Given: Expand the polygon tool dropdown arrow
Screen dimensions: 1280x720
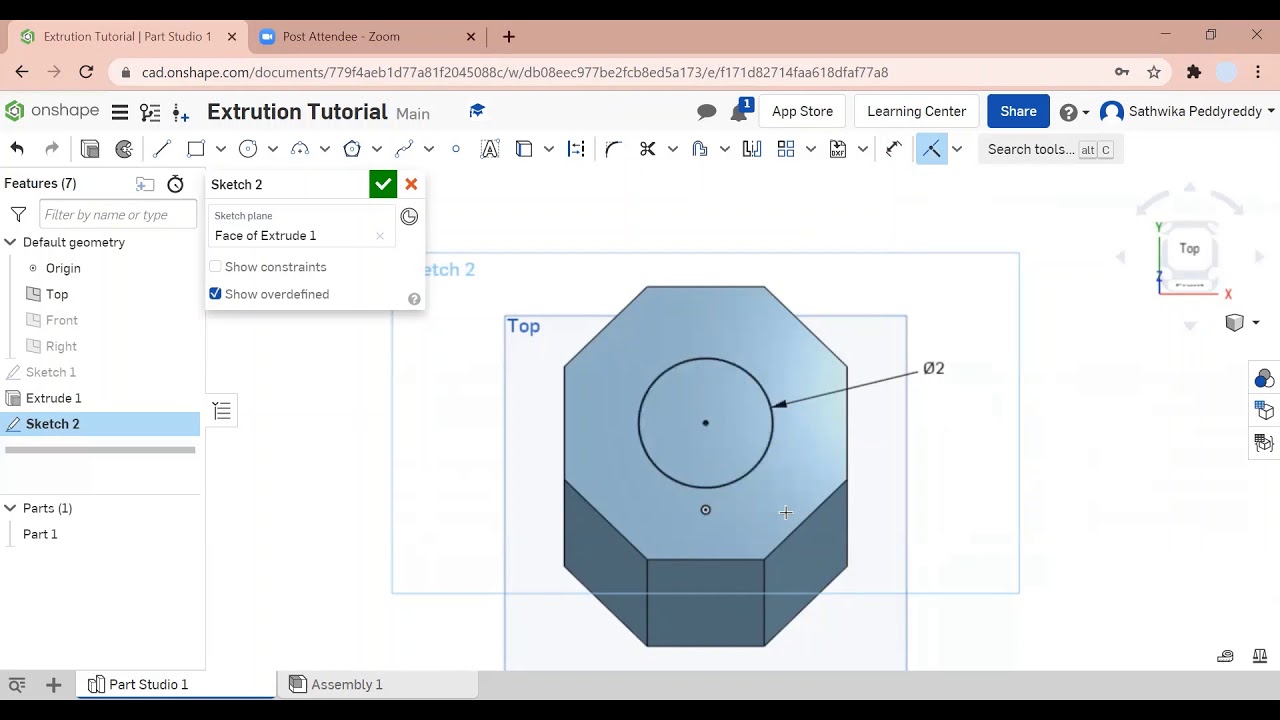Looking at the screenshot, I should pyautogui.click(x=377, y=149).
